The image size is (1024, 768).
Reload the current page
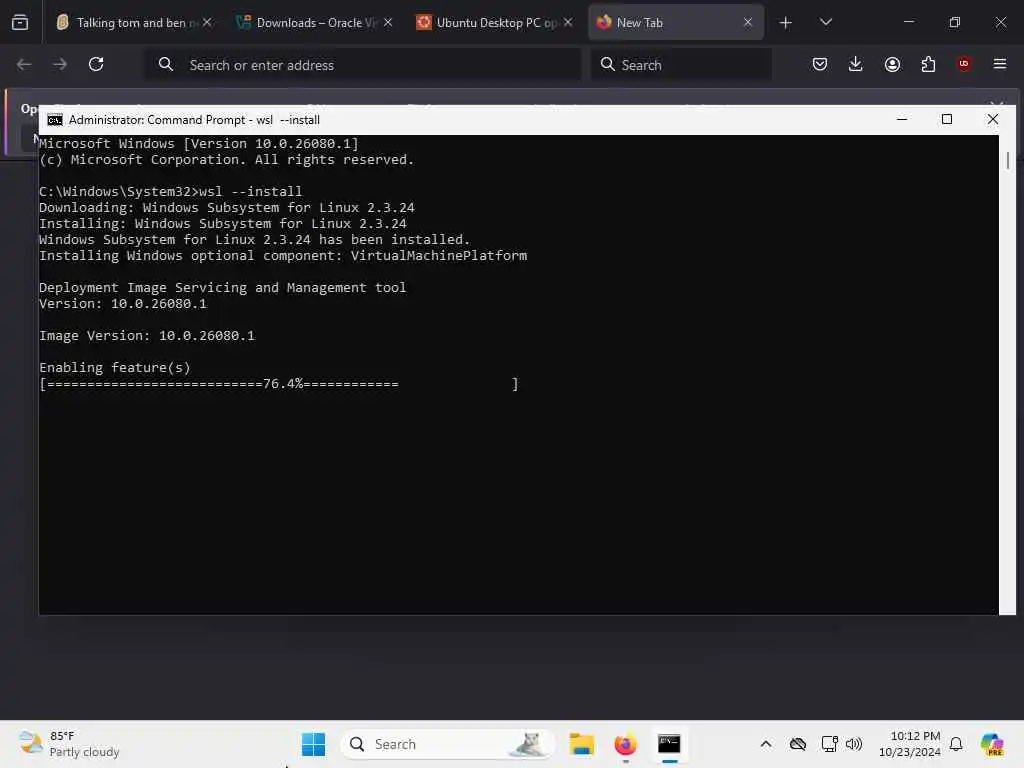[96, 64]
